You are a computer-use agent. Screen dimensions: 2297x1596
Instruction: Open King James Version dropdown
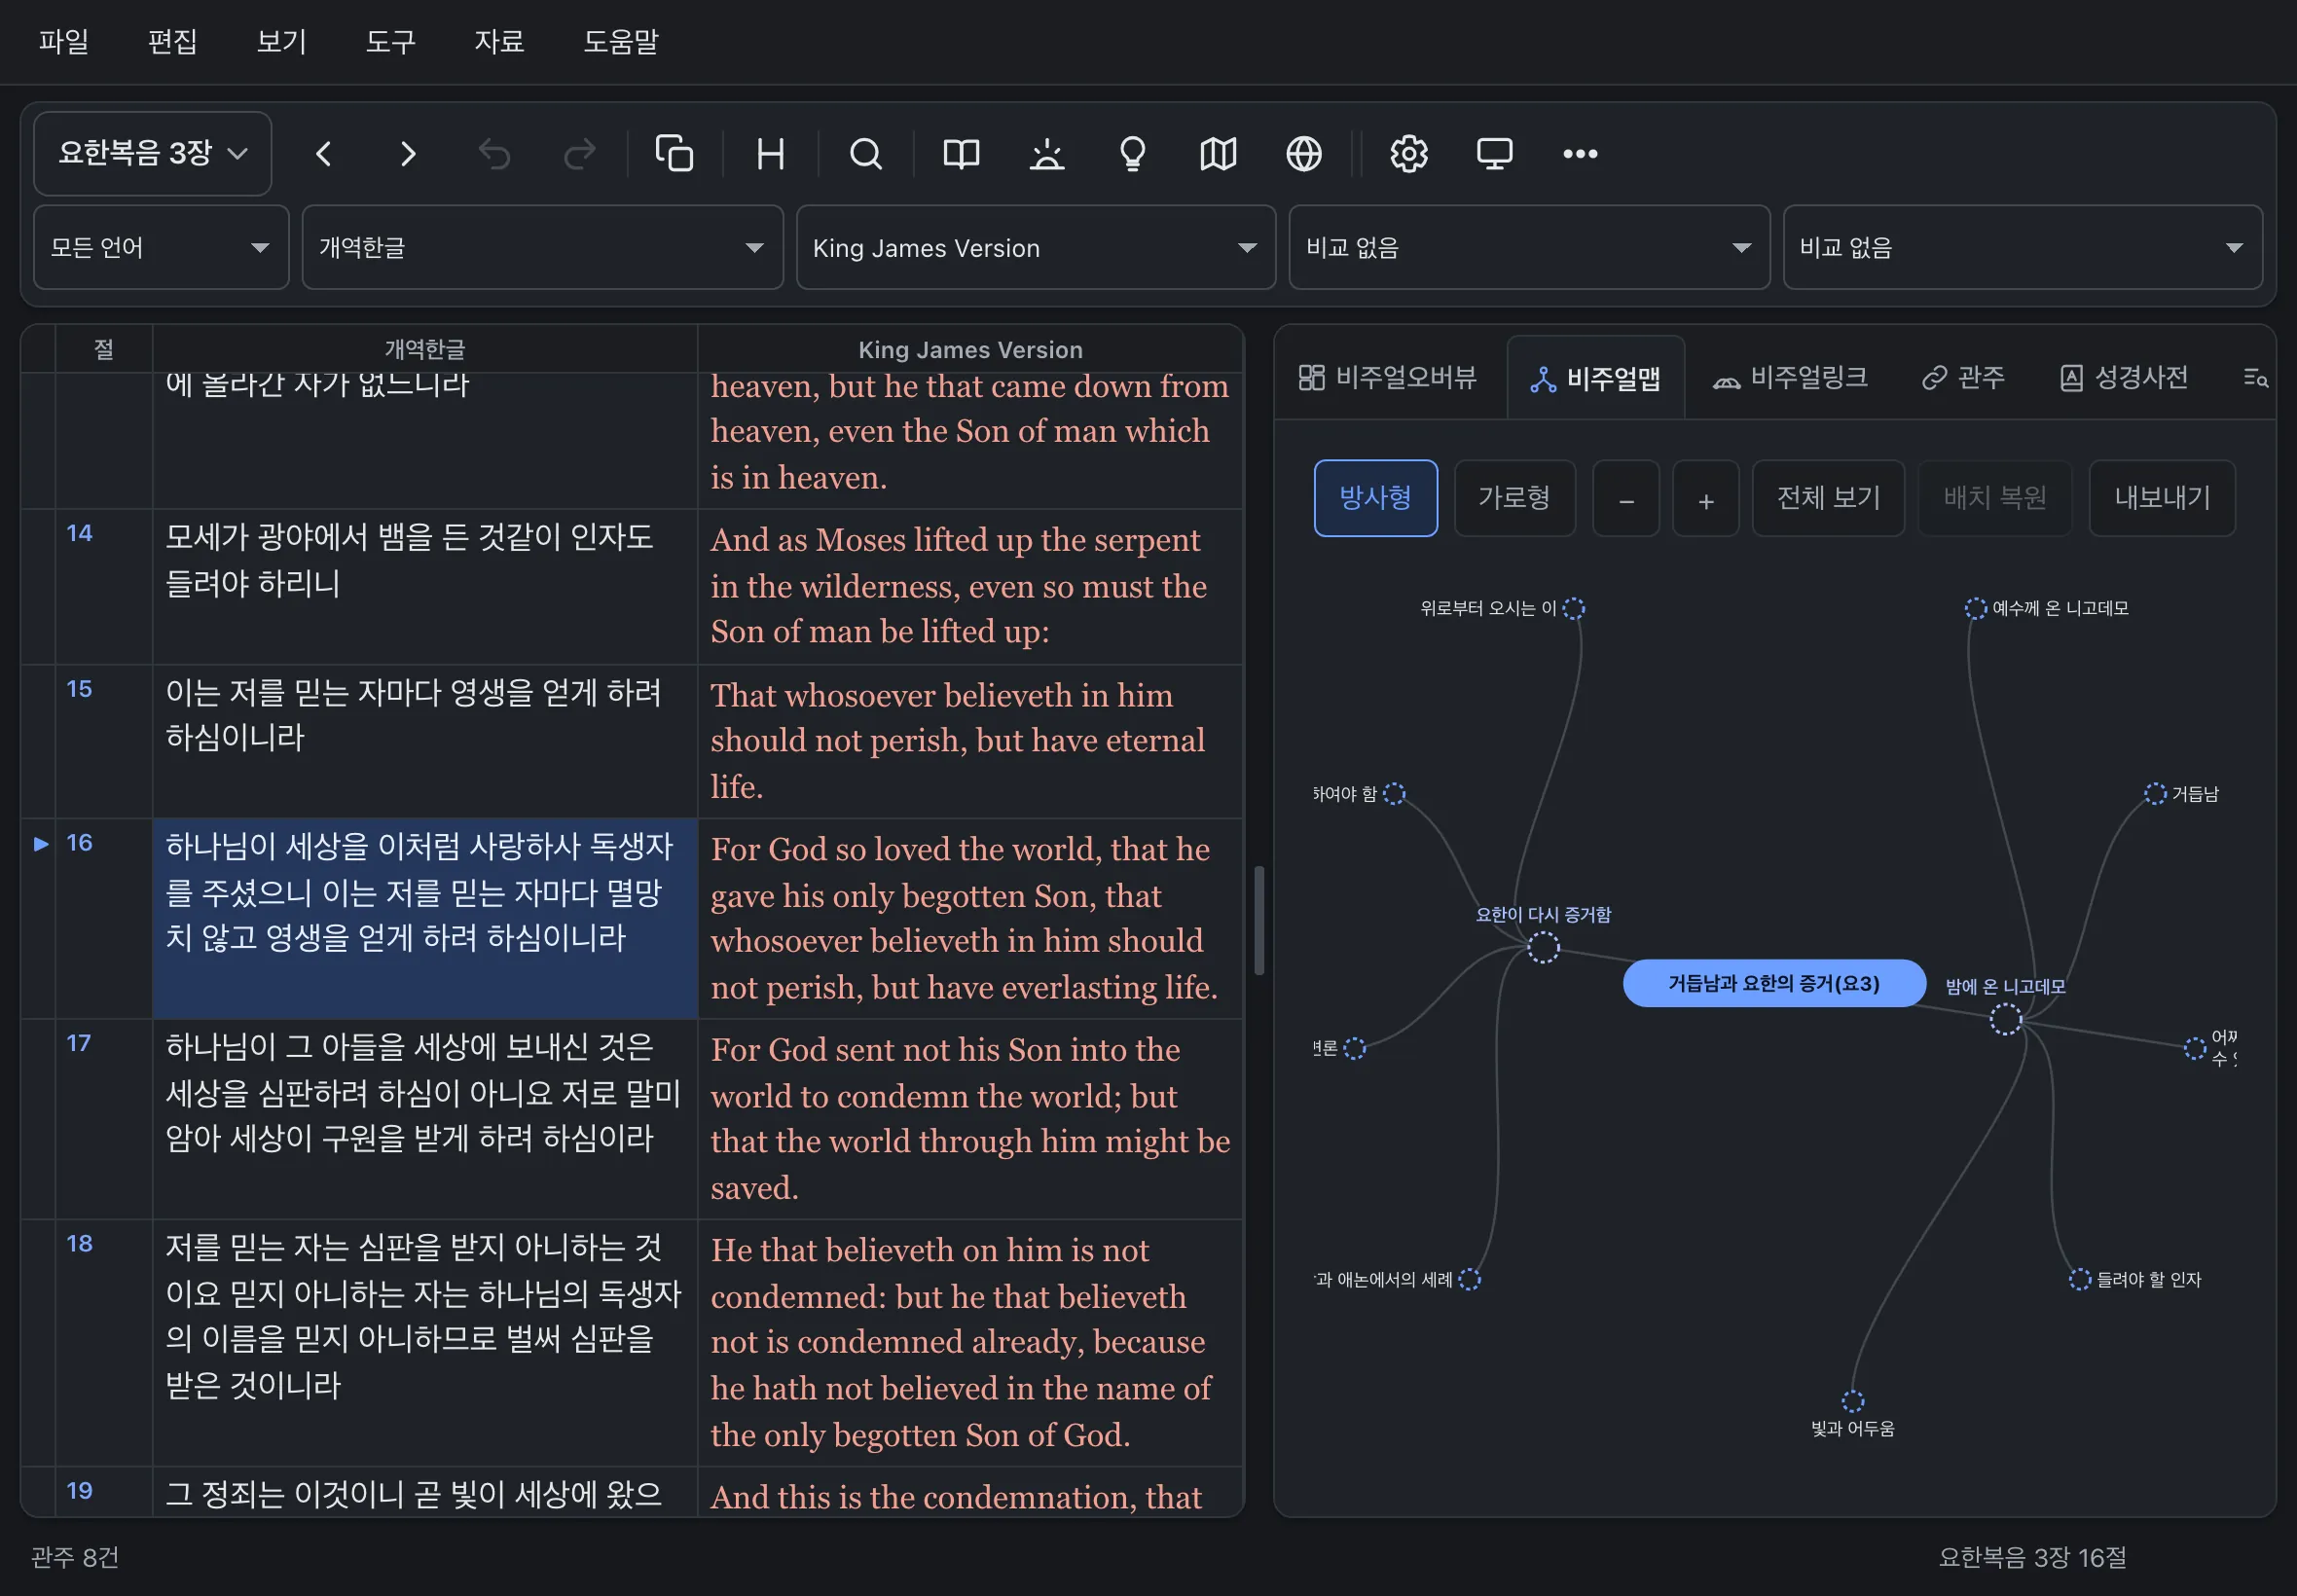pos(1036,248)
